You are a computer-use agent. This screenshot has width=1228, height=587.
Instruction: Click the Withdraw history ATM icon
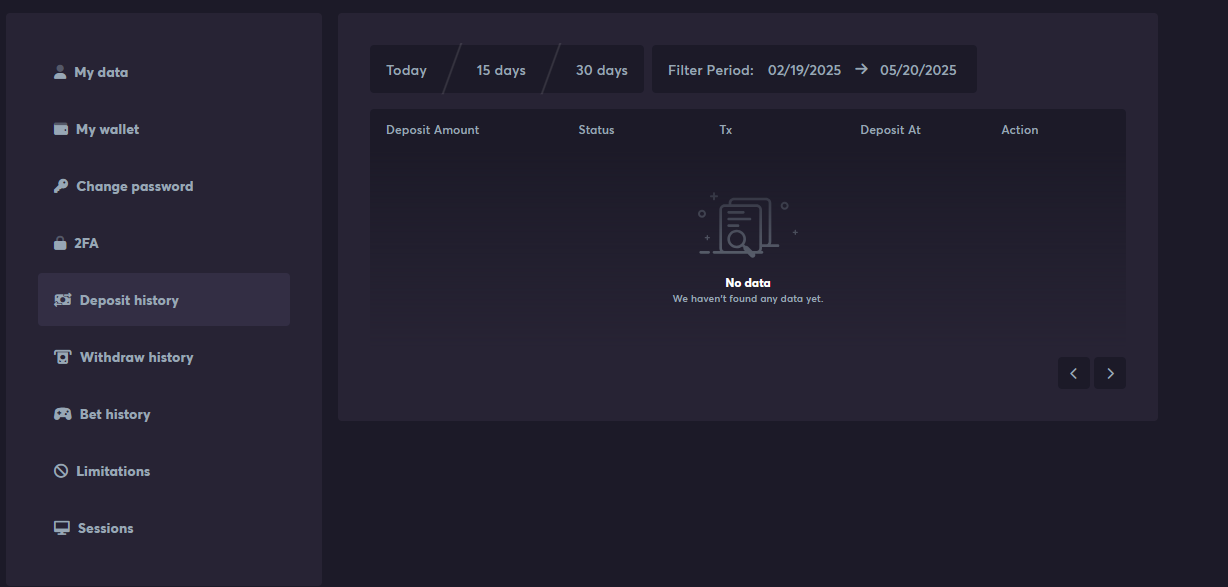pyautogui.click(x=63, y=357)
